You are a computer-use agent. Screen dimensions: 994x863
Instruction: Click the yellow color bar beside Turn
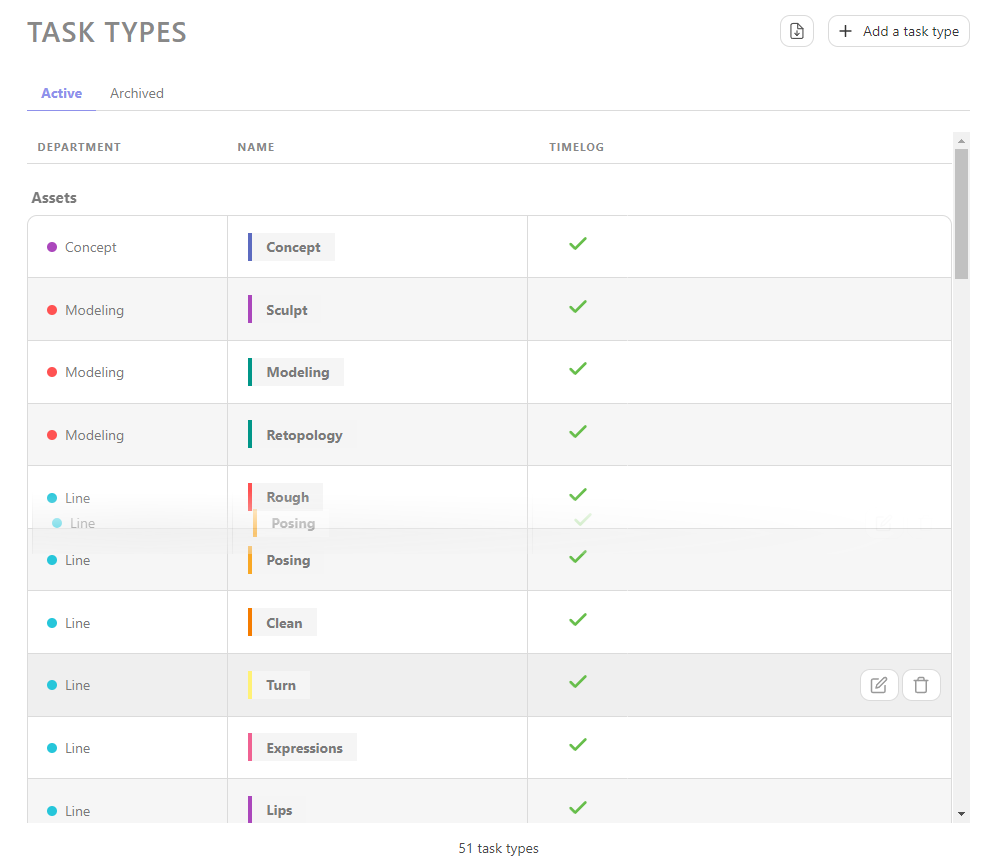250,685
